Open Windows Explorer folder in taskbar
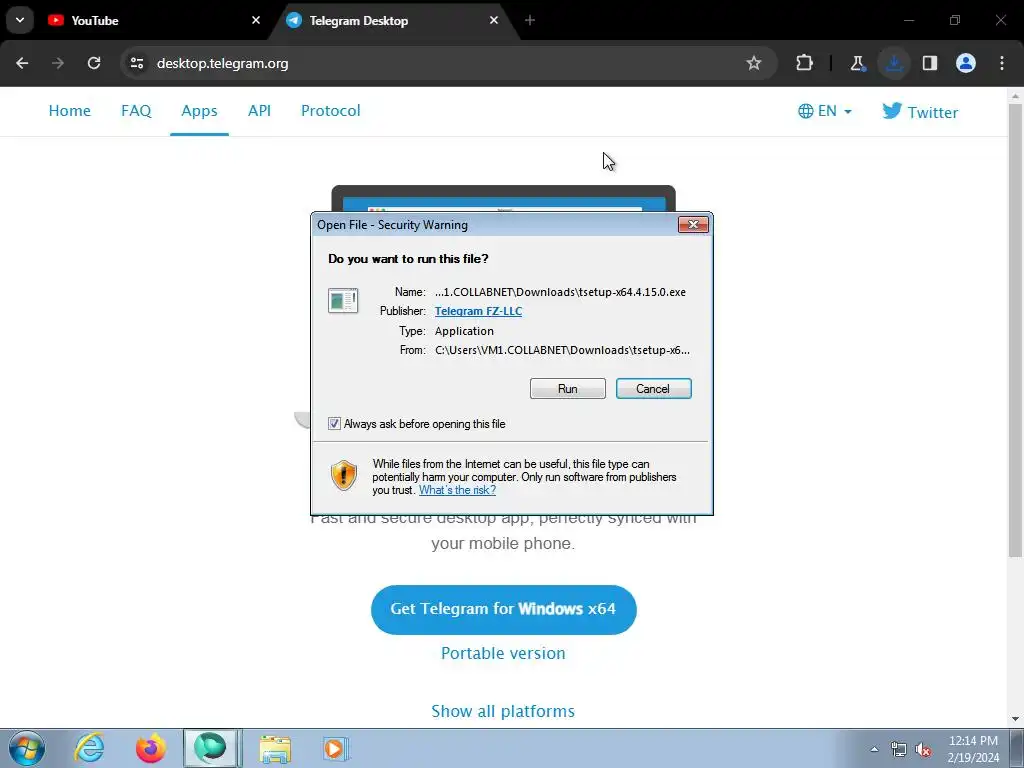The height and width of the screenshot is (768, 1024). (275, 748)
